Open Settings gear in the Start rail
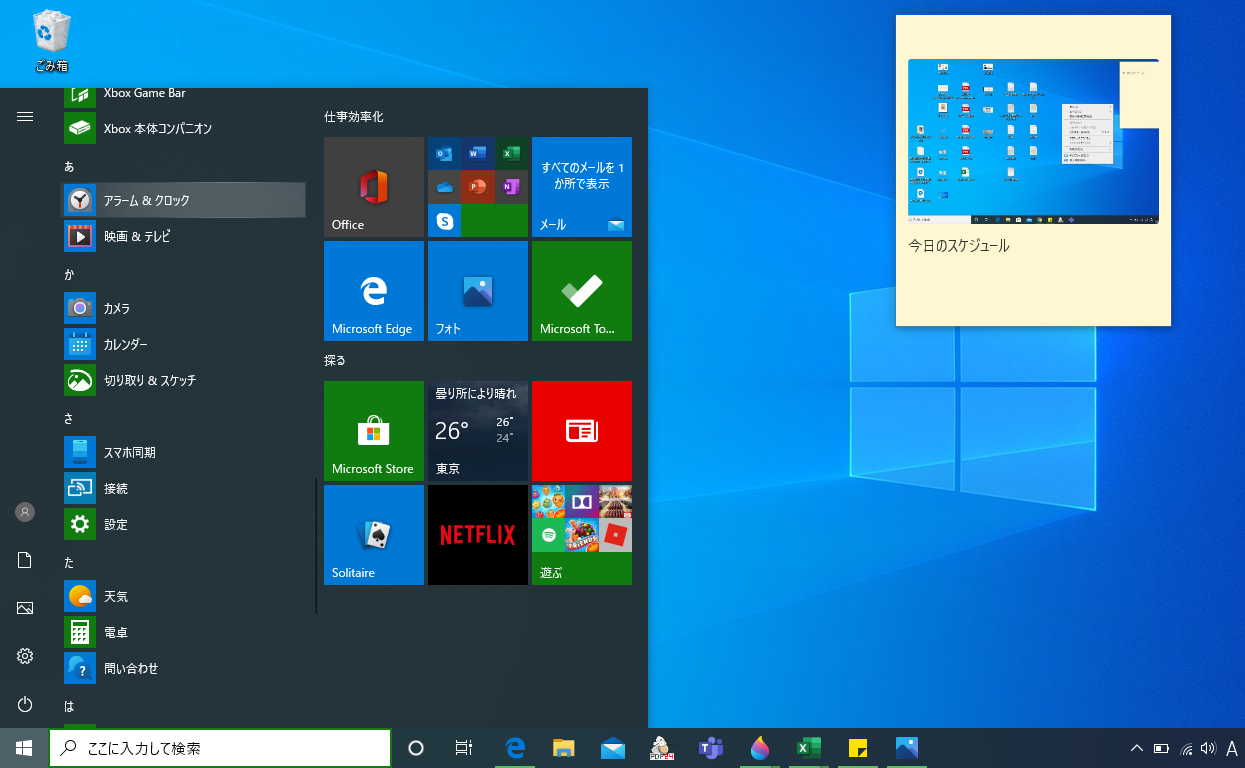 click(25, 656)
